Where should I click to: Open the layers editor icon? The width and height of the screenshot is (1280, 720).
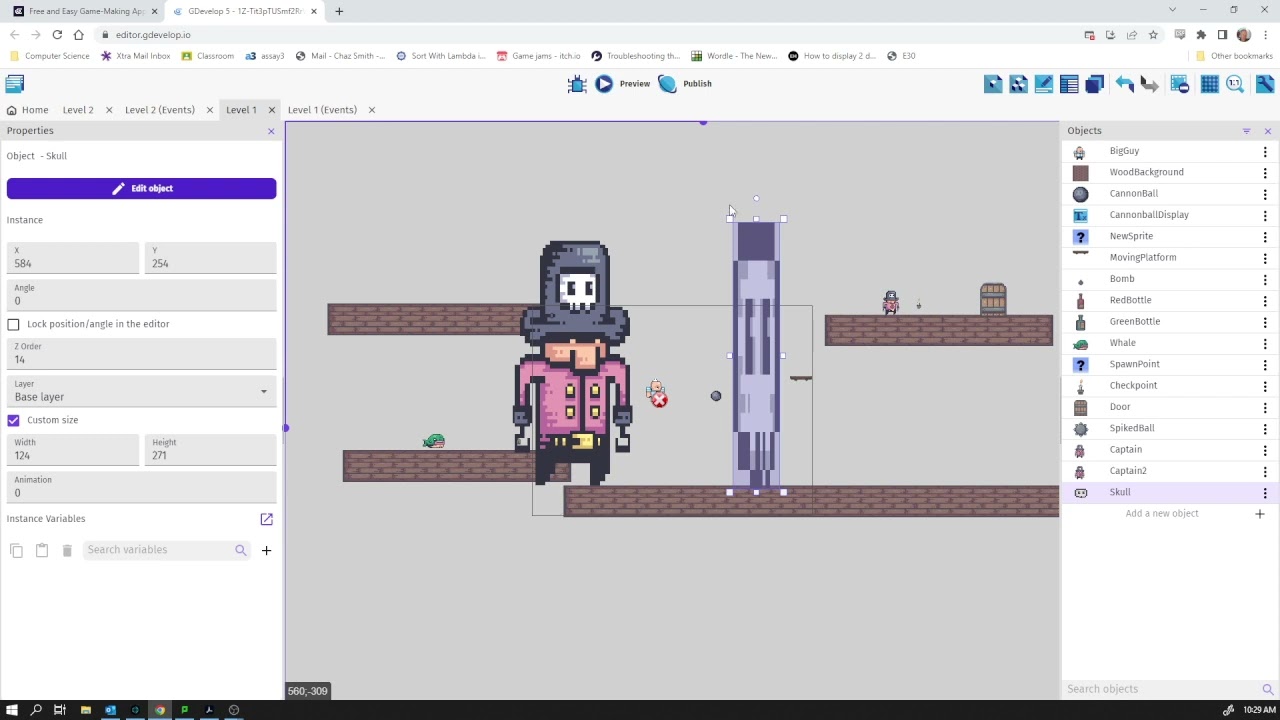pyautogui.click(x=1095, y=84)
